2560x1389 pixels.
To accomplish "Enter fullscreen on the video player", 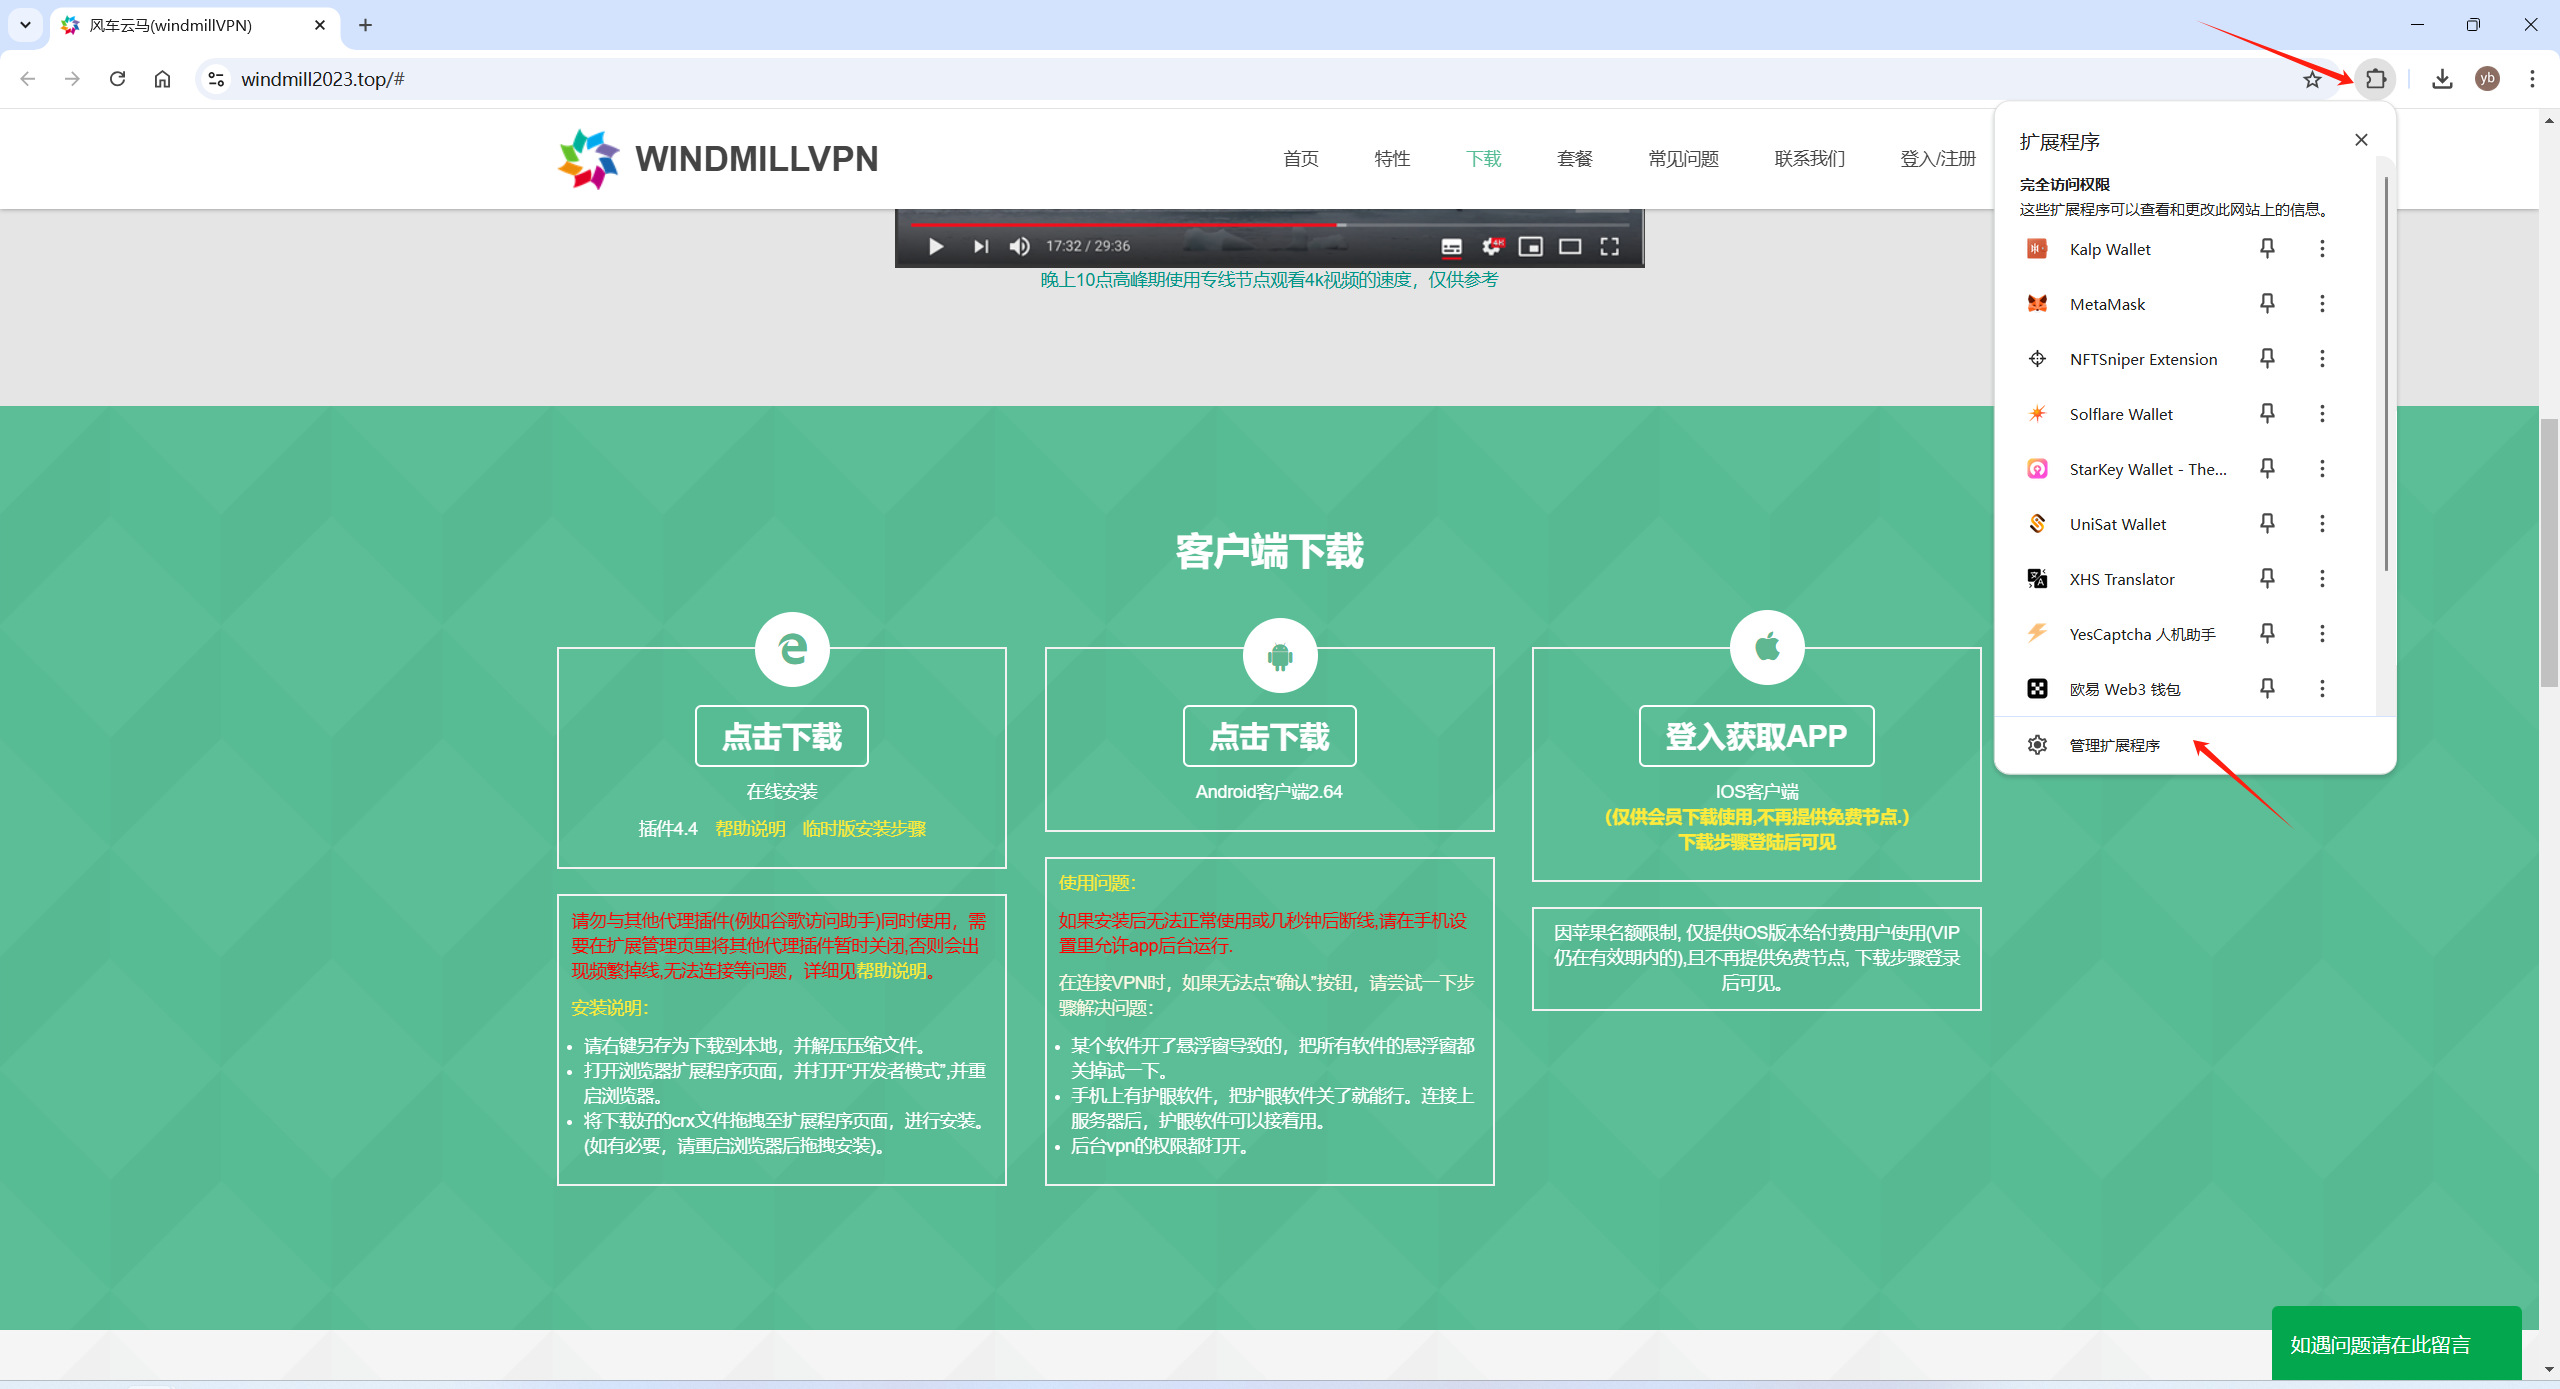I will point(1609,246).
